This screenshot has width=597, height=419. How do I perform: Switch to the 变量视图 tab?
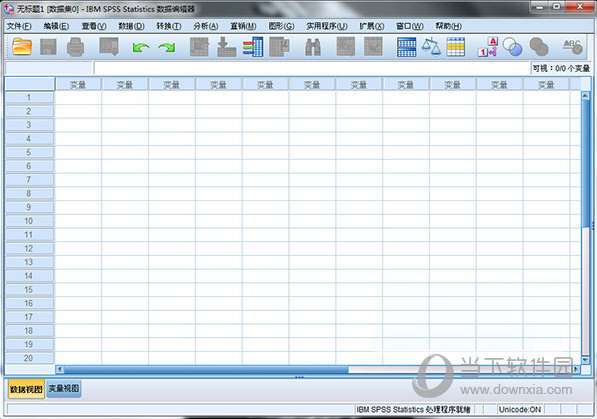click(64, 389)
